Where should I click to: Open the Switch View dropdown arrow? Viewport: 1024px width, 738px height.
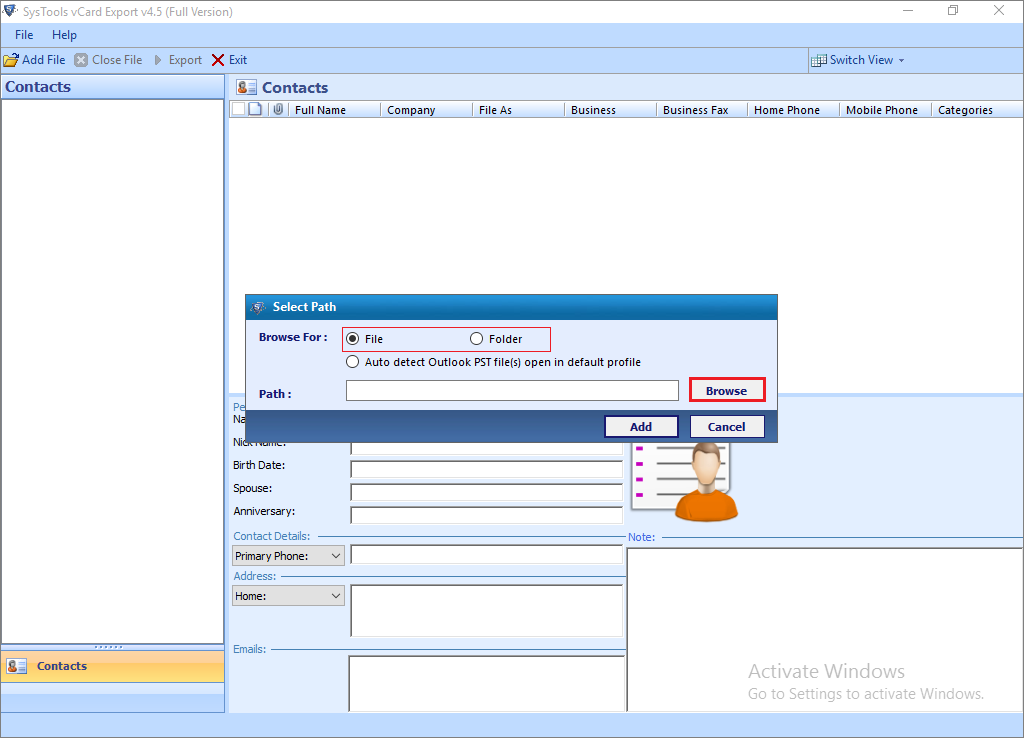coord(902,61)
